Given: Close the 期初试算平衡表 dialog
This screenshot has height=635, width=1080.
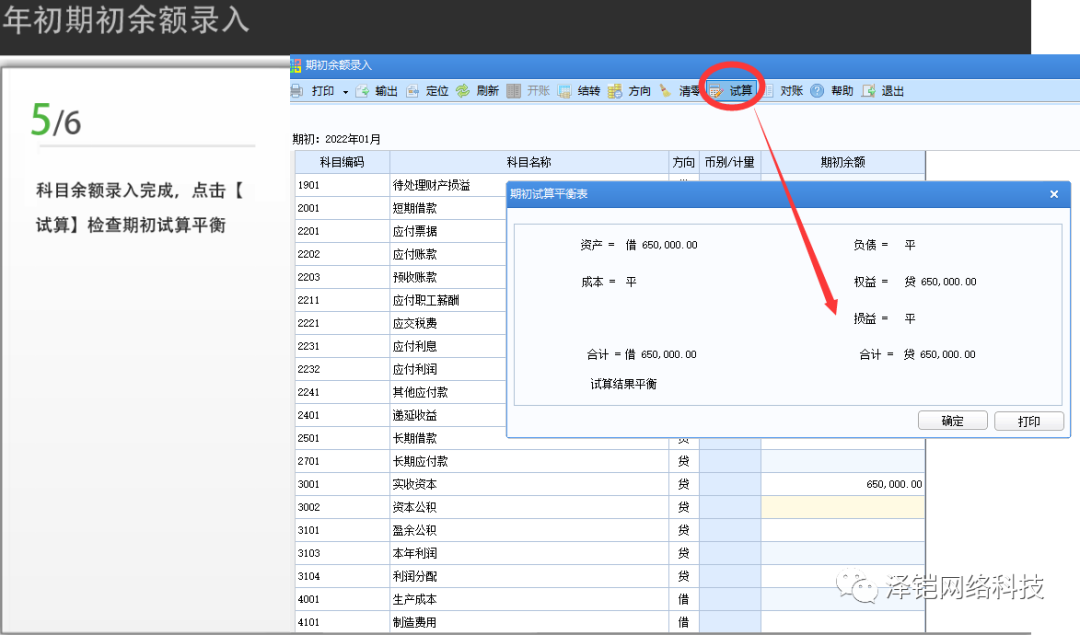Looking at the screenshot, I should click(x=1053, y=194).
